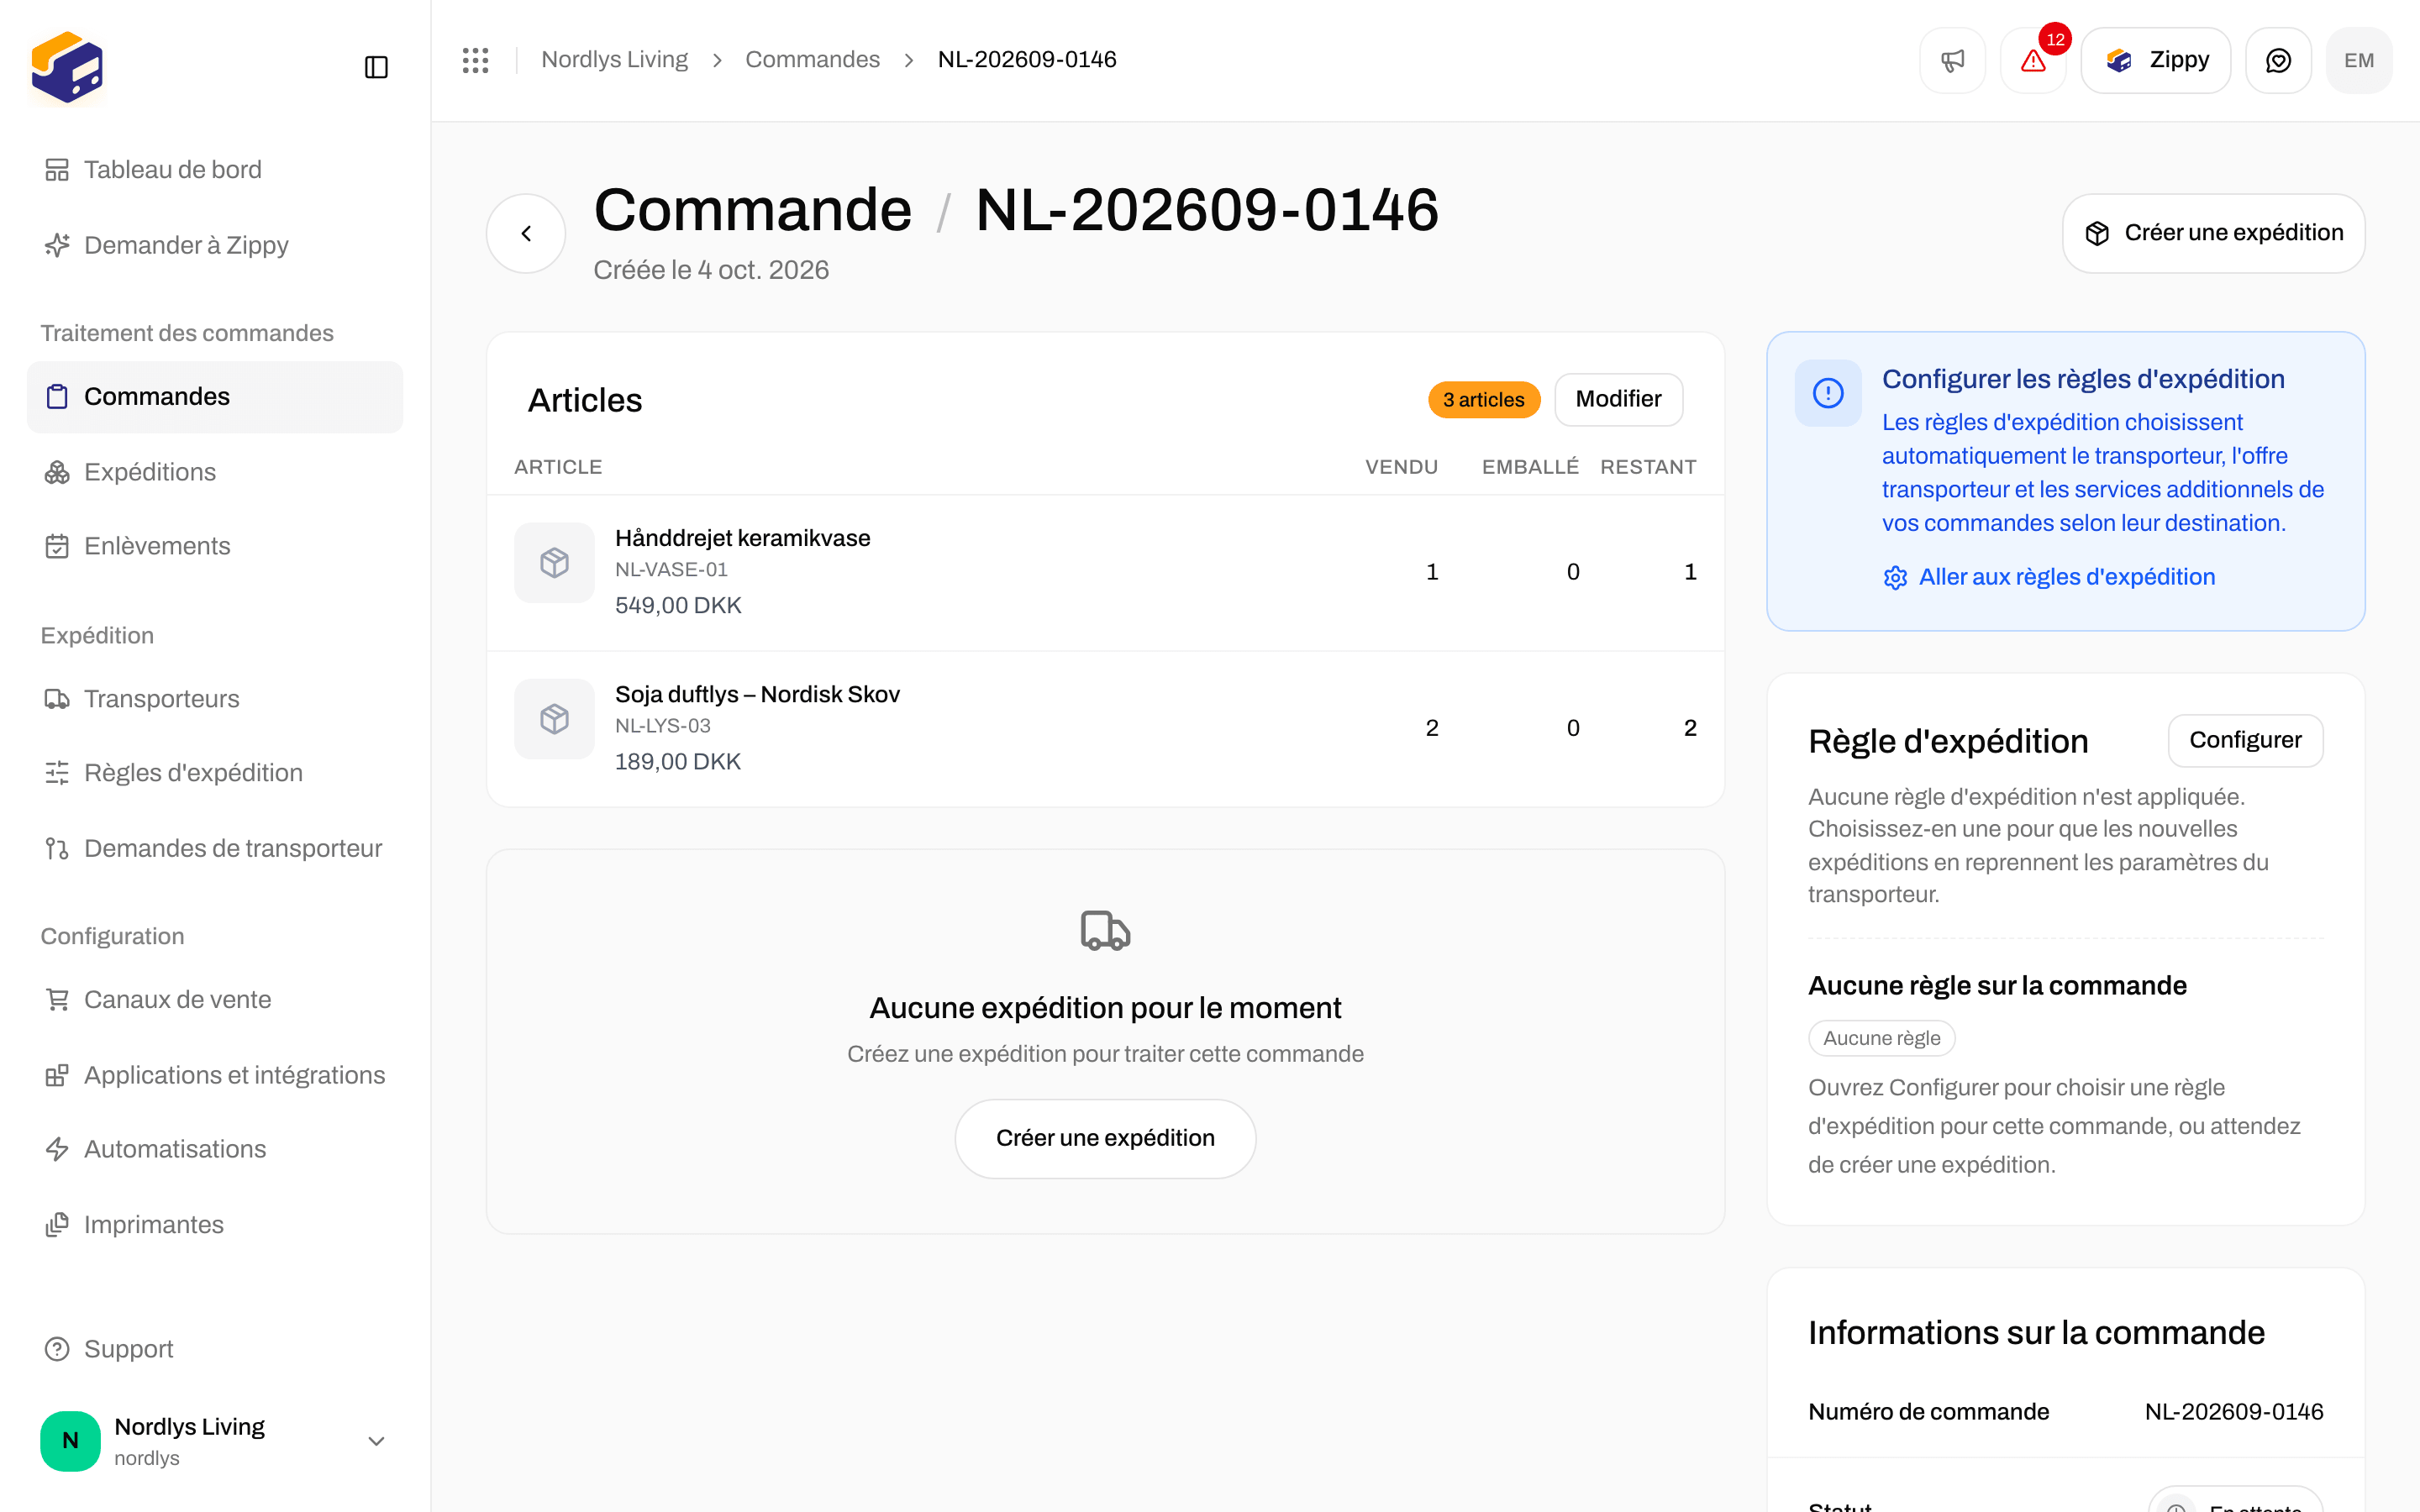Collapse the sidebar panel icon
2420x1512 pixels.
pyautogui.click(x=376, y=67)
